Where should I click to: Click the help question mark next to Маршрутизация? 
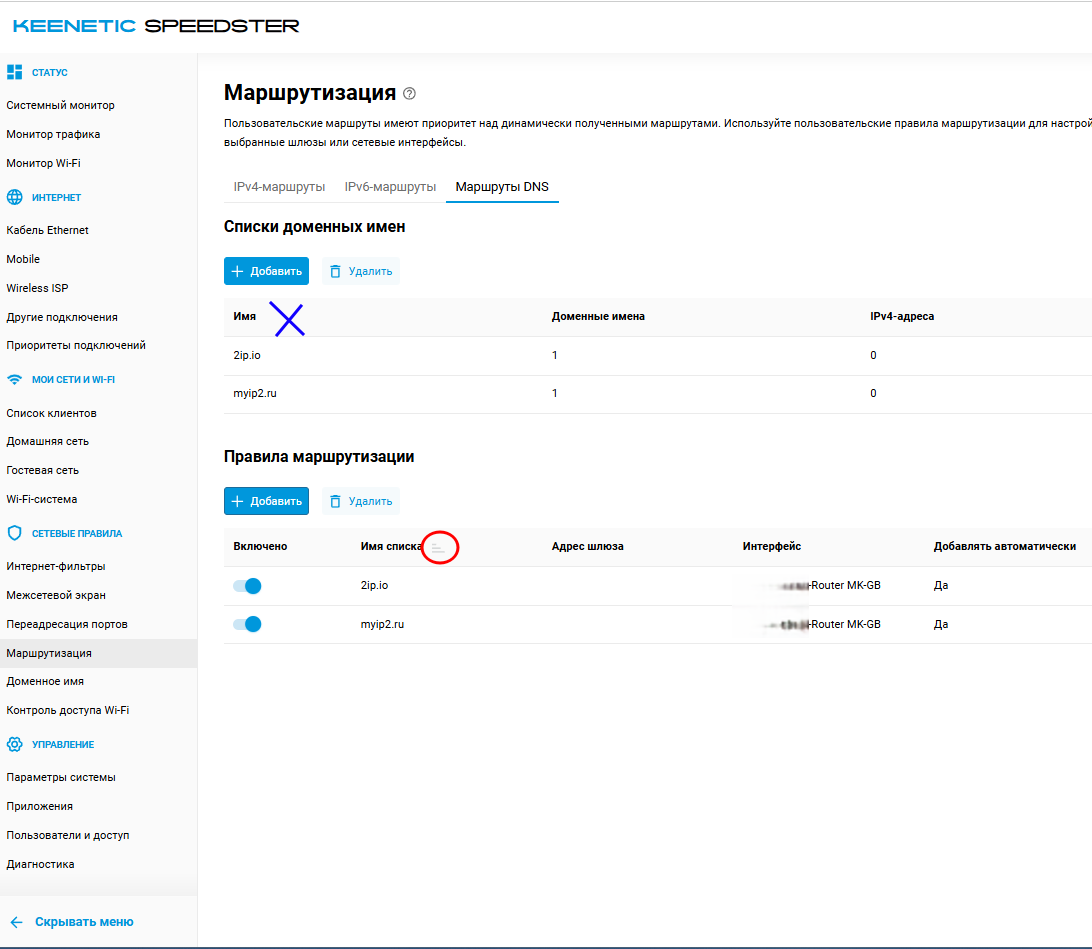coord(409,94)
